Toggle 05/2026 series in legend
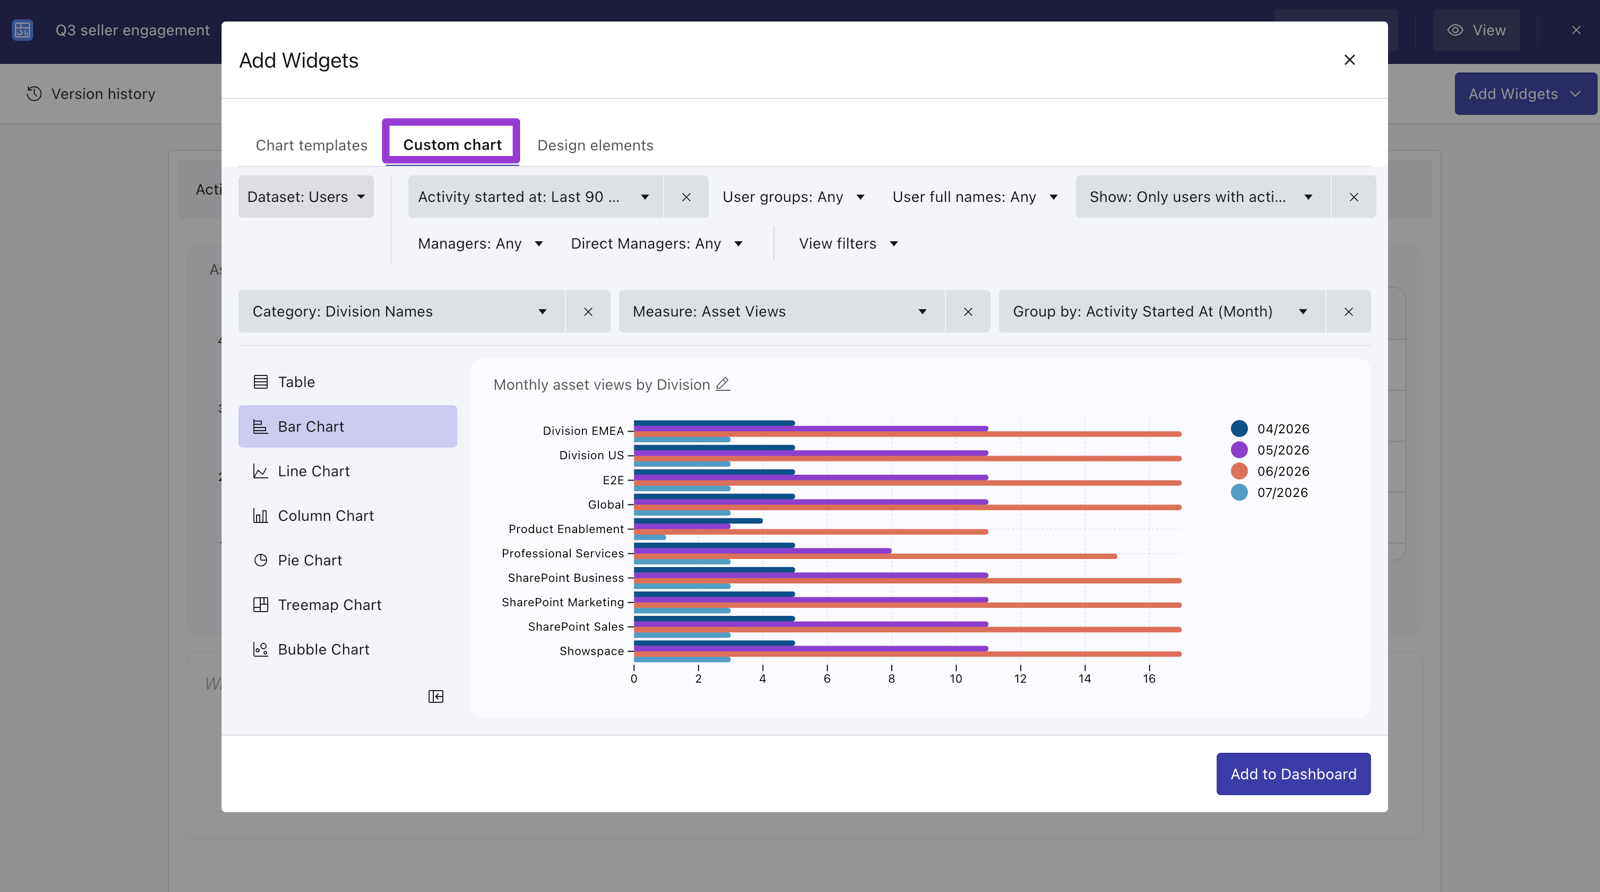Viewport: 1600px width, 892px height. 1270,450
